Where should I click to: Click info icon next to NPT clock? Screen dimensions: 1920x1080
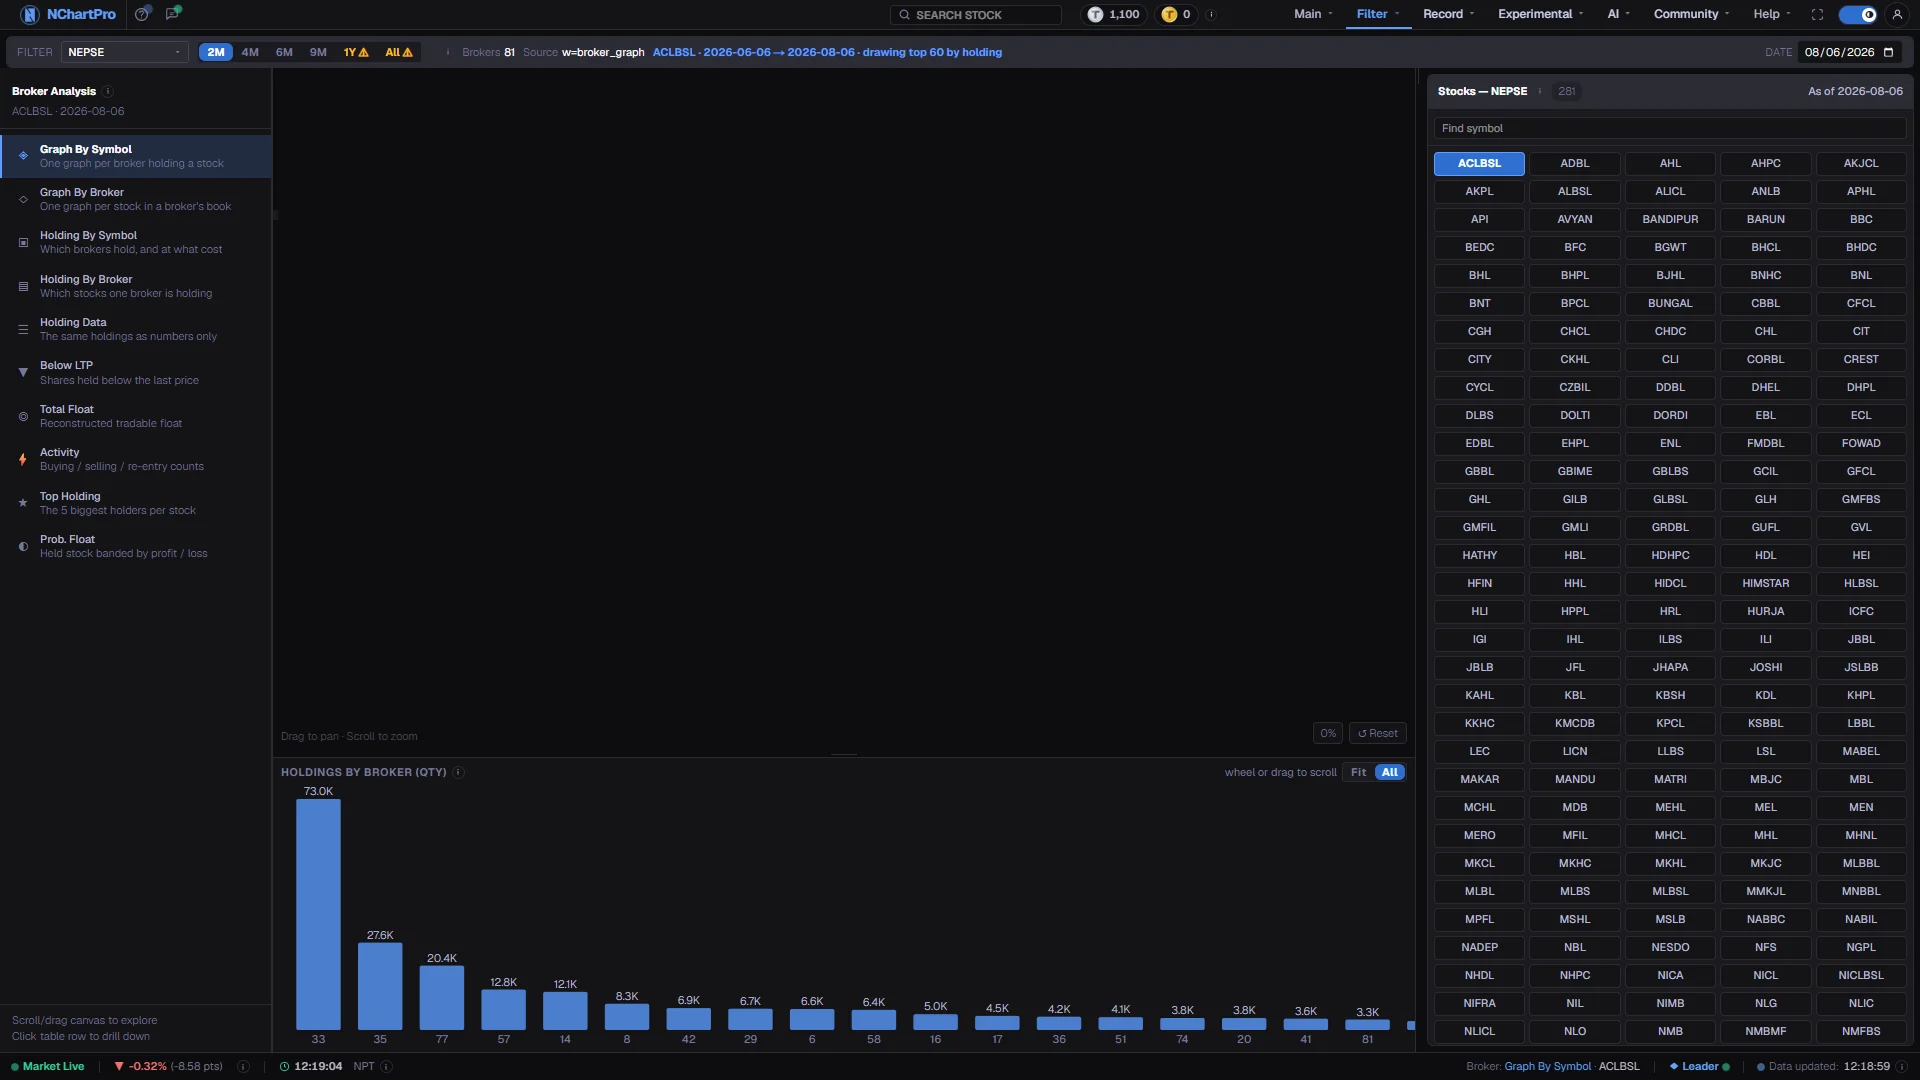[387, 1066]
